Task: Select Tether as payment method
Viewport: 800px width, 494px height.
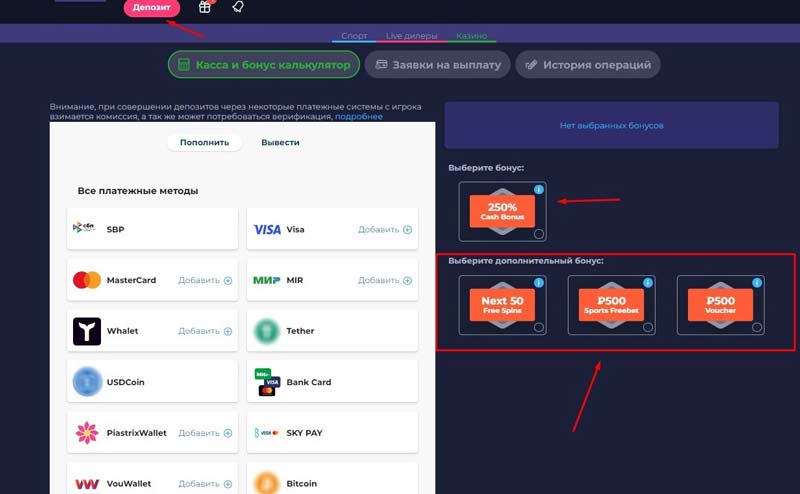Action: coord(332,331)
